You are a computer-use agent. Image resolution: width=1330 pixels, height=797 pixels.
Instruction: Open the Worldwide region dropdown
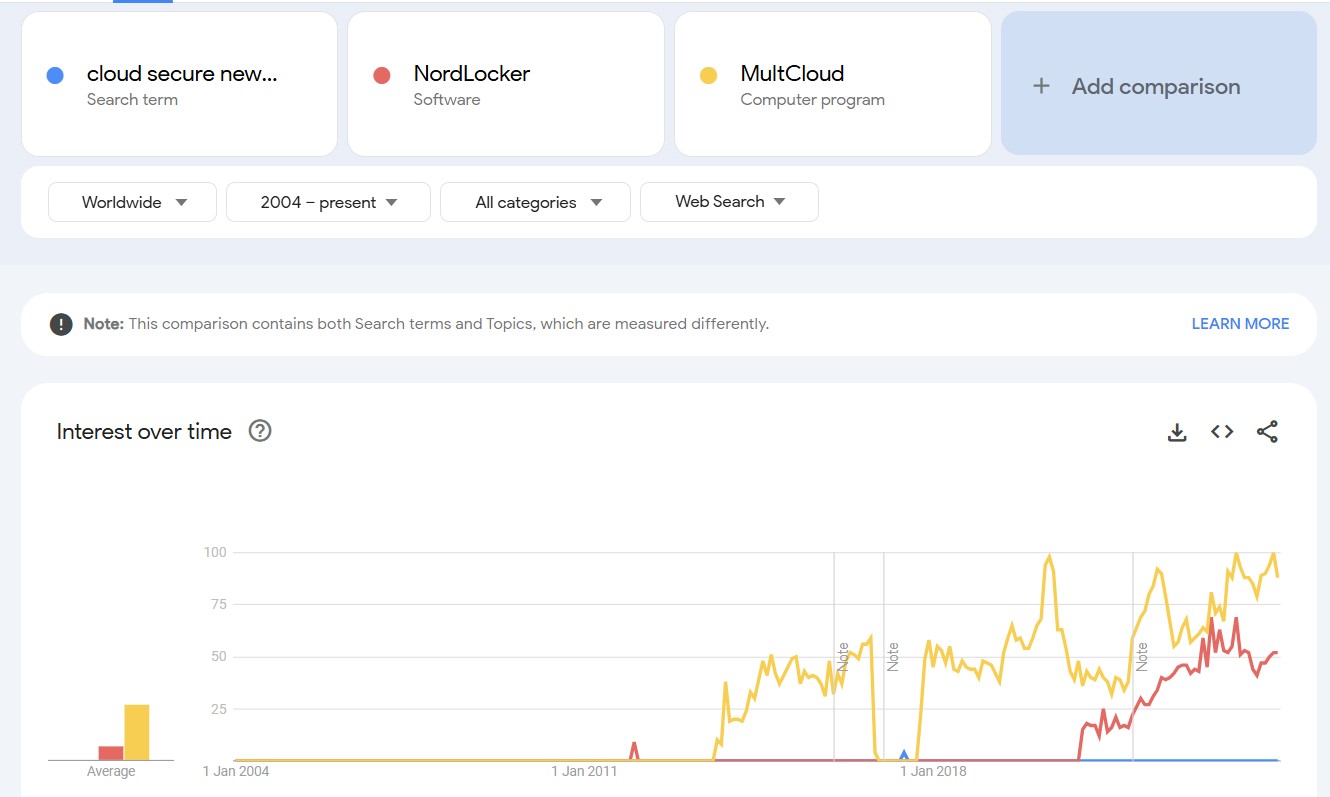click(132, 202)
